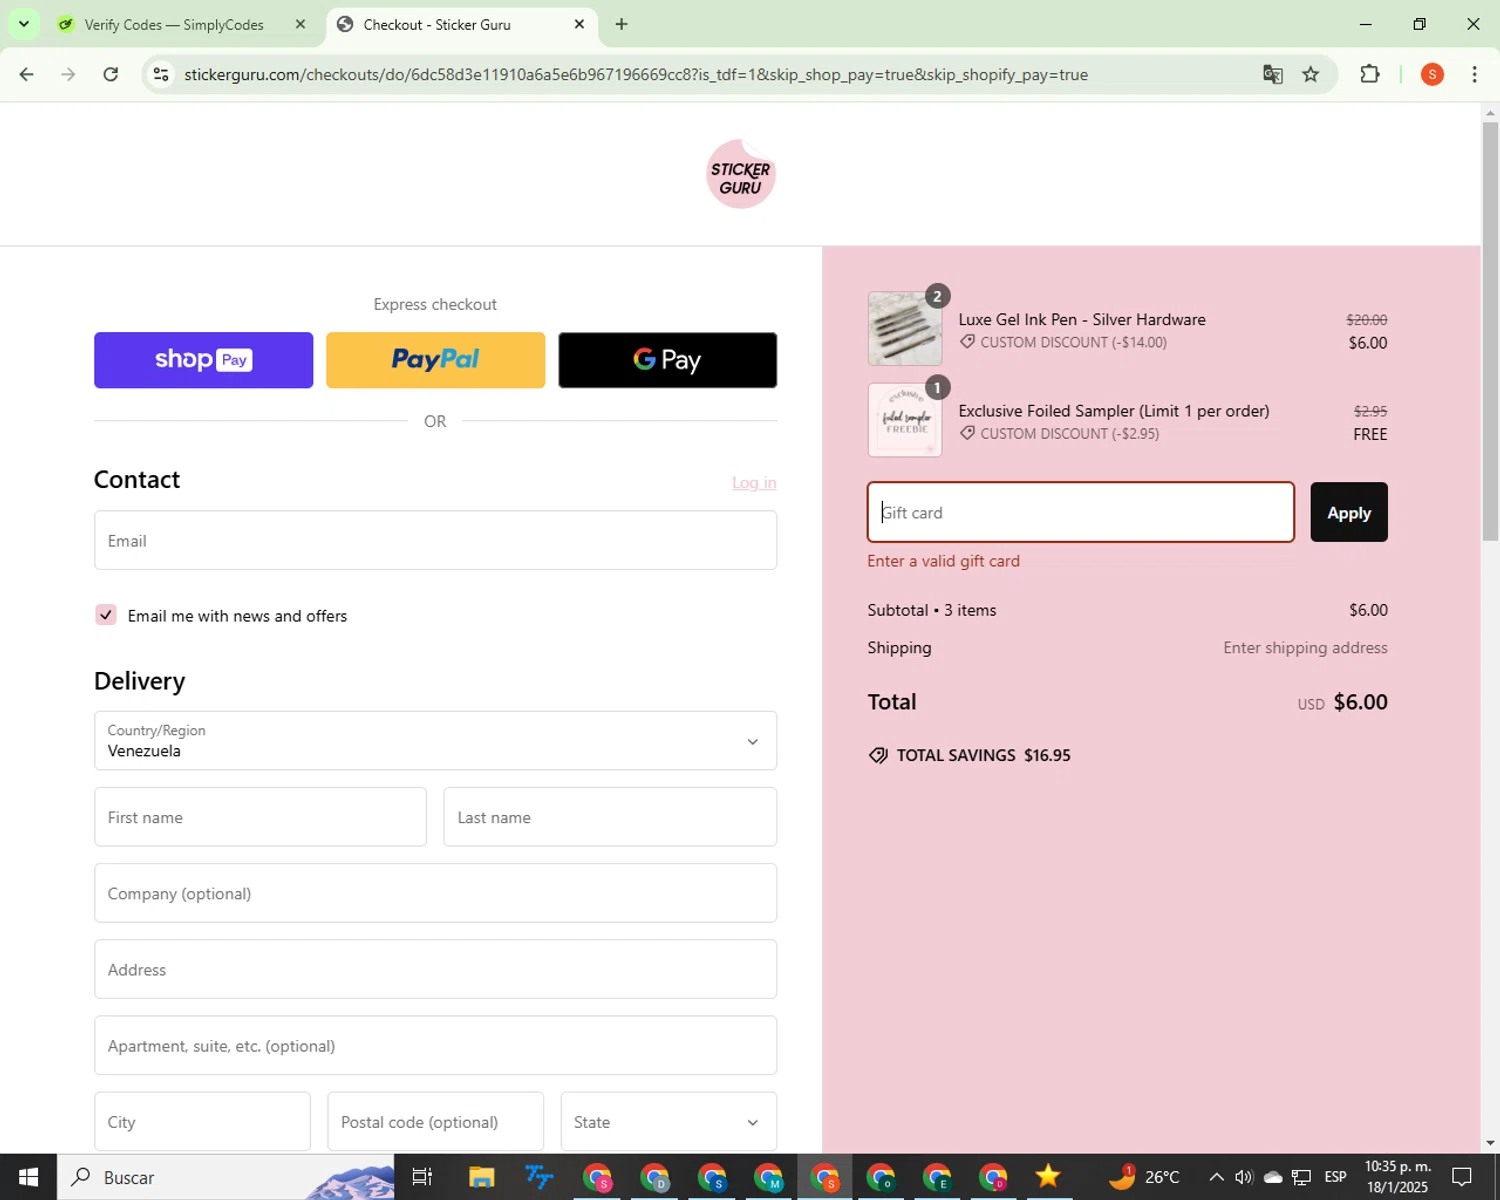1500x1200 pixels.
Task: Click the First name field
Action: (260, 817)
